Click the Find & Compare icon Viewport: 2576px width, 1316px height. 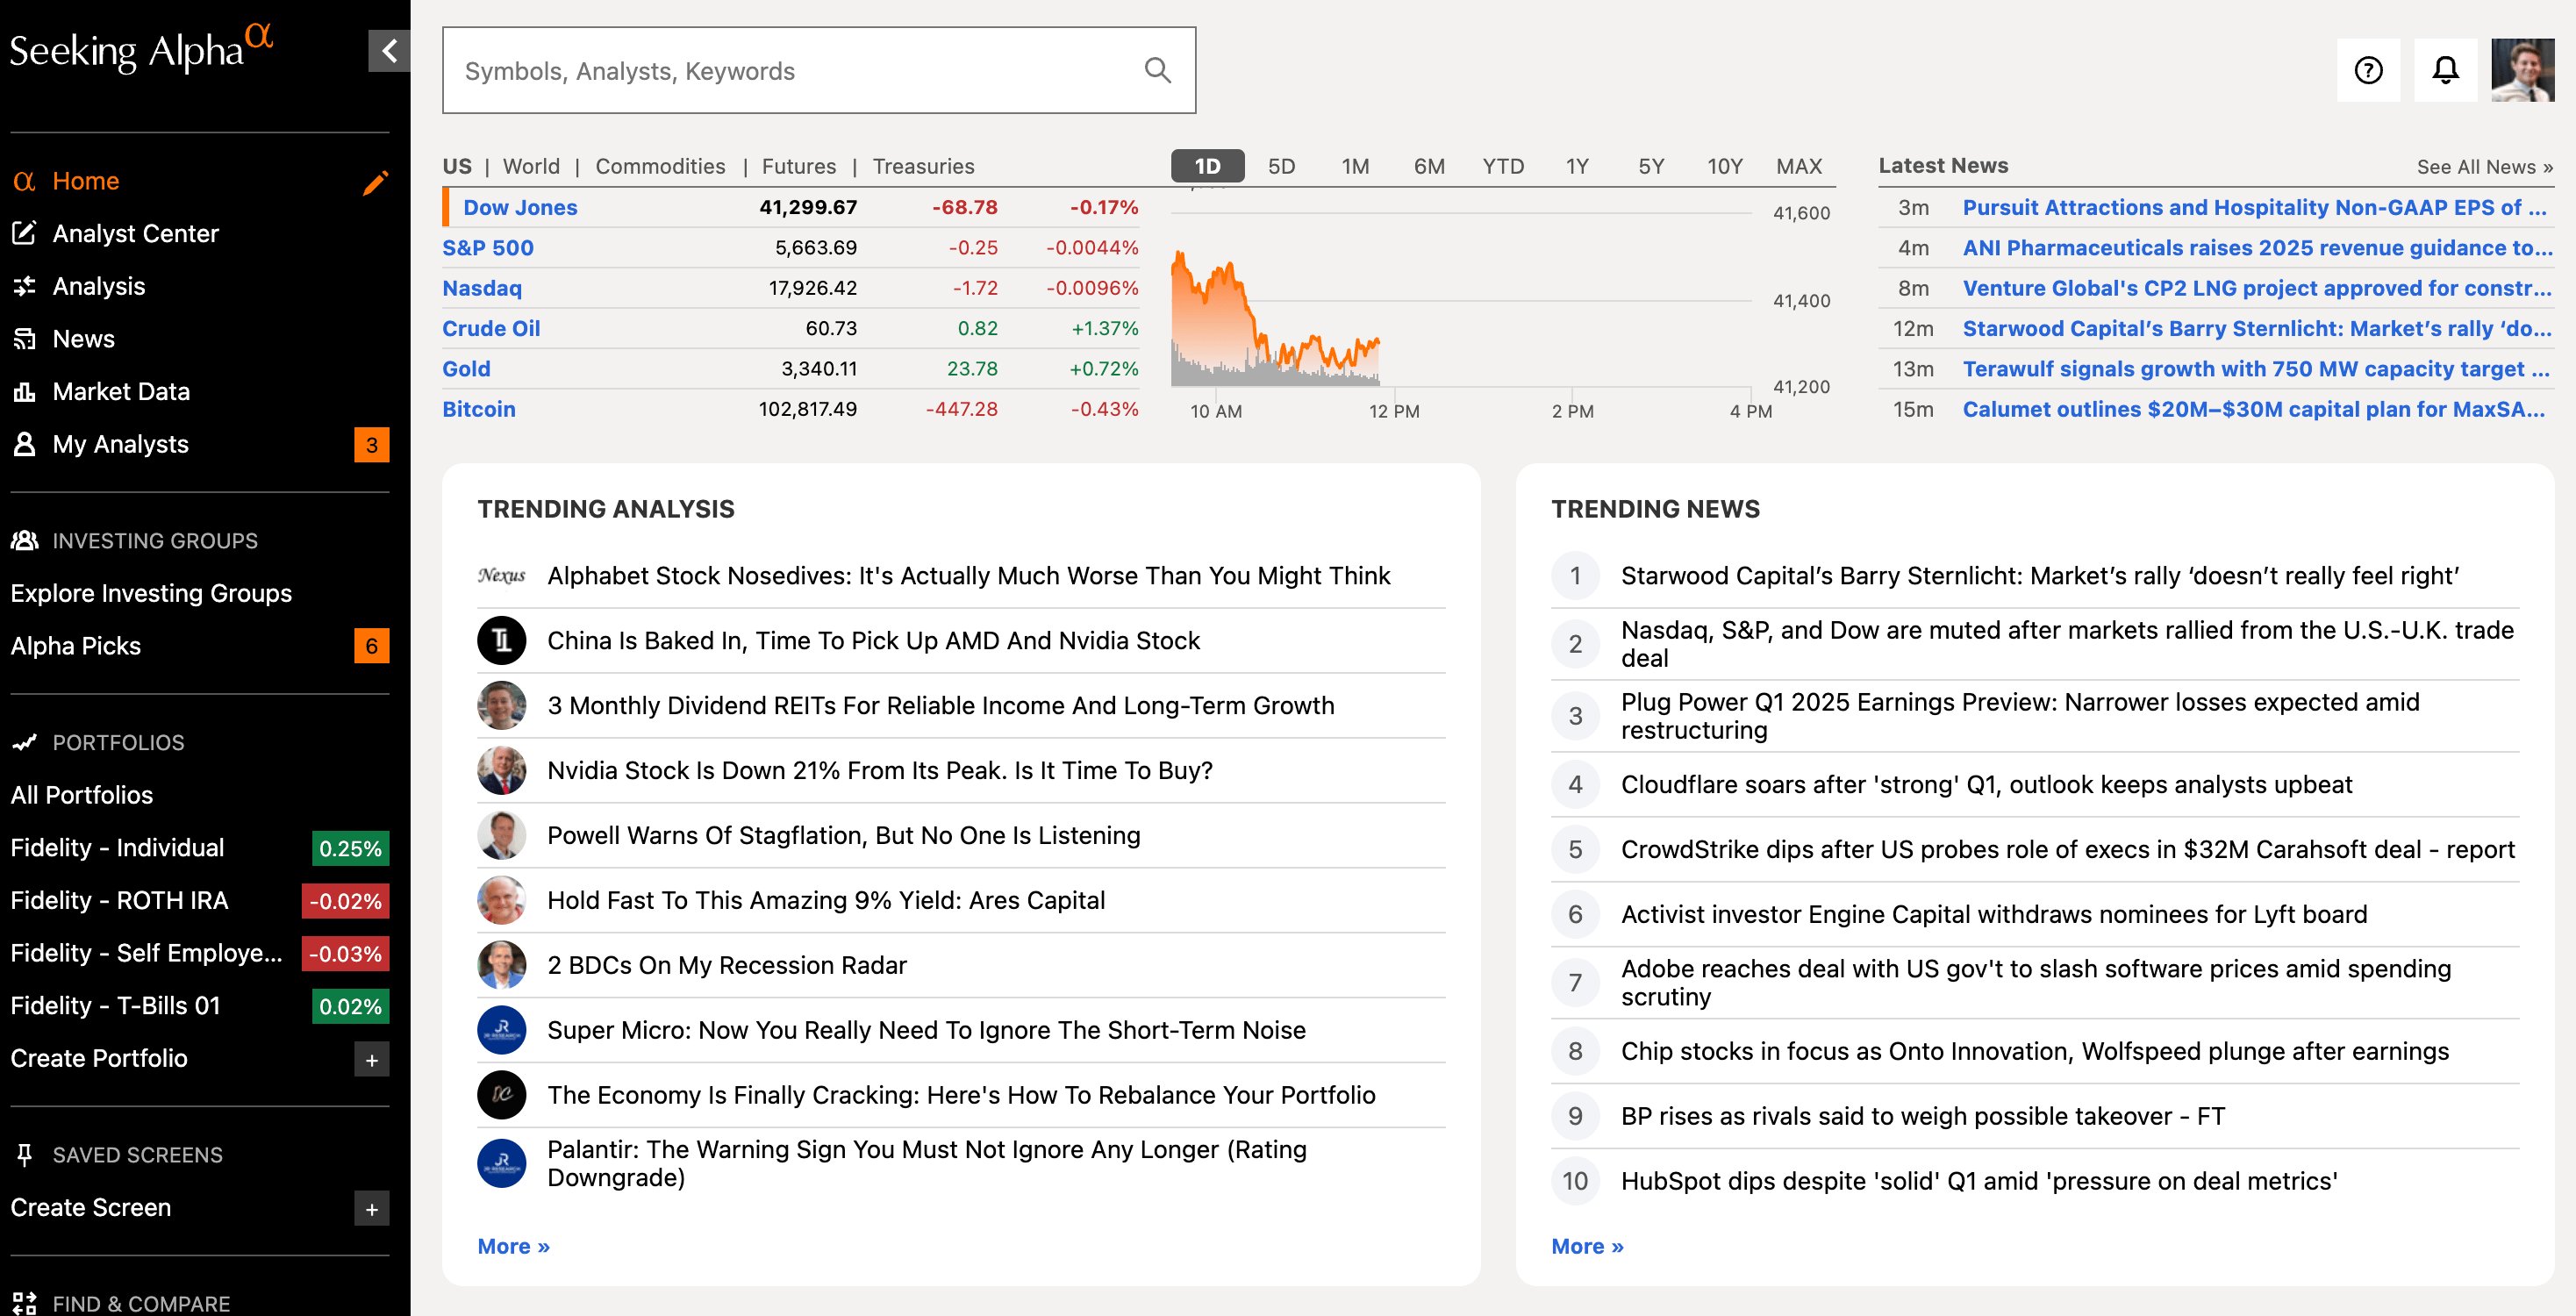24,1303
